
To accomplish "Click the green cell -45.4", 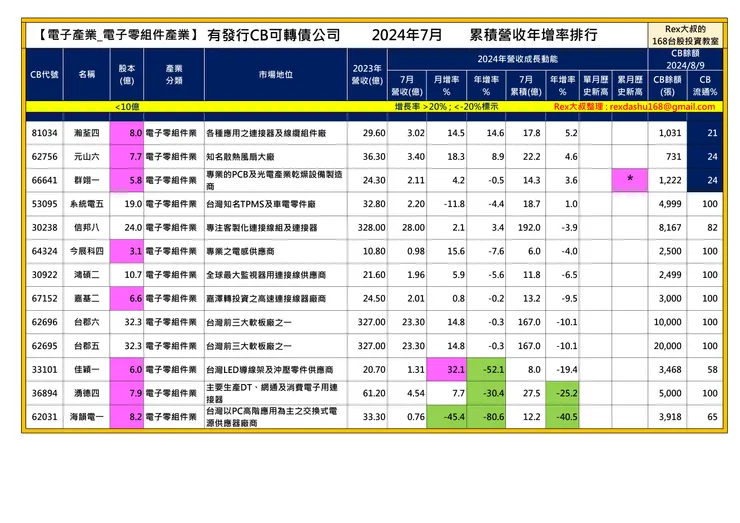I will [x=446, y=417].
